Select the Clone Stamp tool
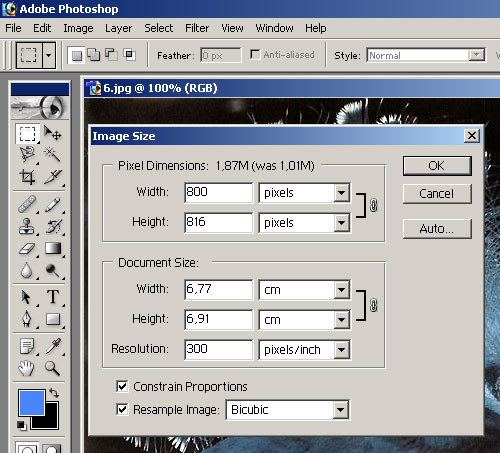The height and width of the screenshot is (453, 500). 27,226
